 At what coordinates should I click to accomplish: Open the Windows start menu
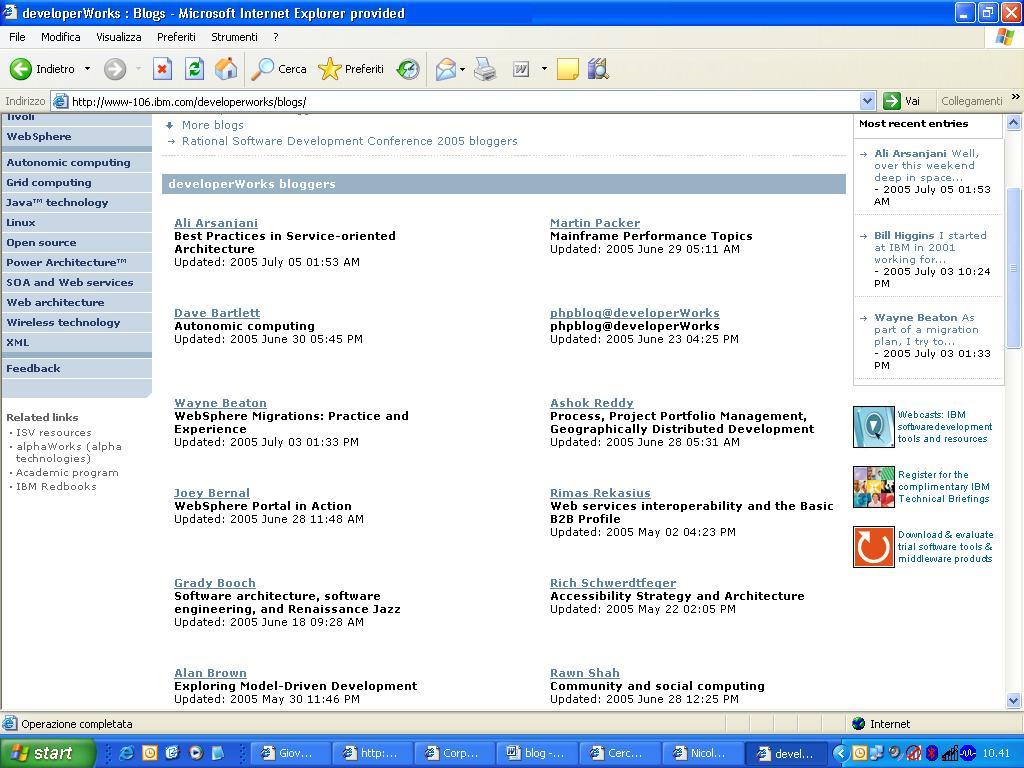point(47,753)
